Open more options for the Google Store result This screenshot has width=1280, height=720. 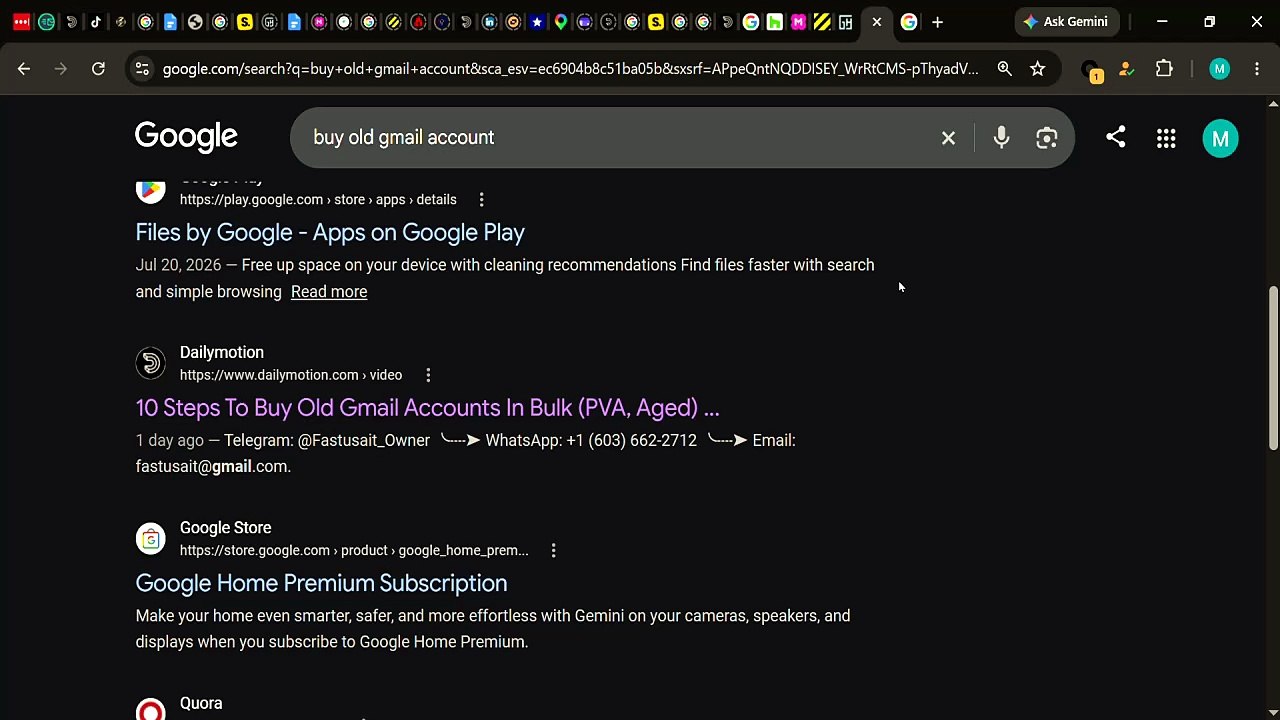coord(553,551)
